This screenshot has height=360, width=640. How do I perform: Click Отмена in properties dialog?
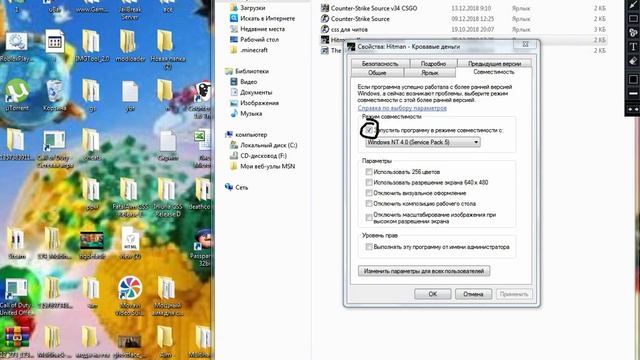(473, 294)
